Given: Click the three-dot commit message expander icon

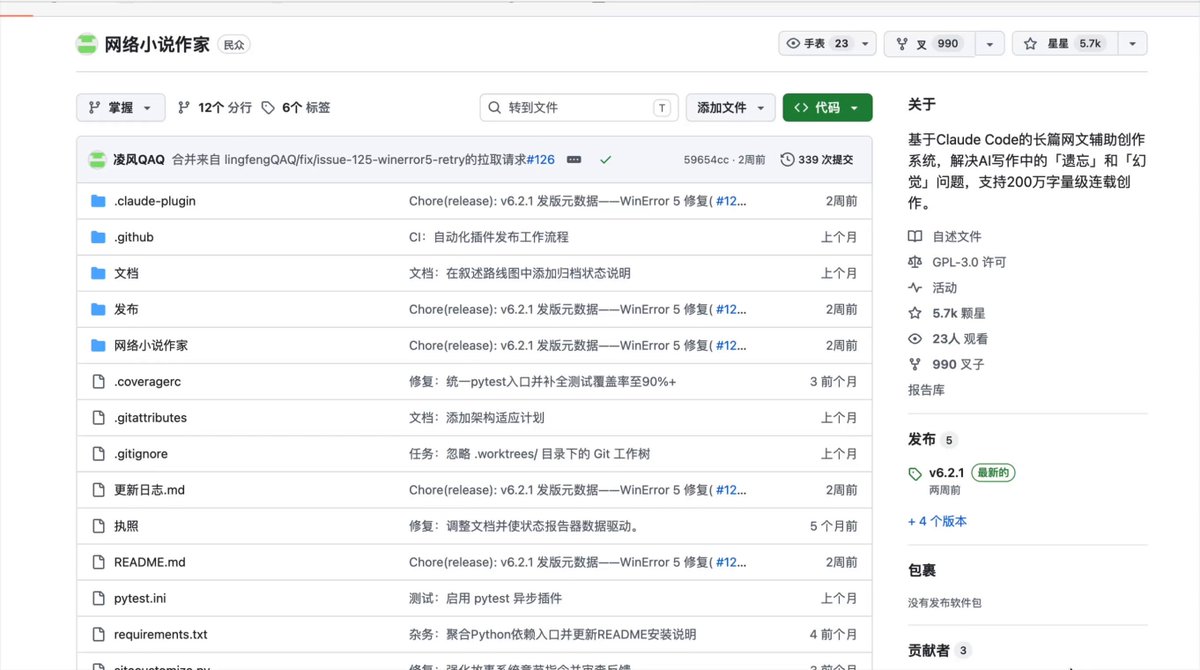Looking at the screenshot, I should pyautogui.click(x=574, y=160).
